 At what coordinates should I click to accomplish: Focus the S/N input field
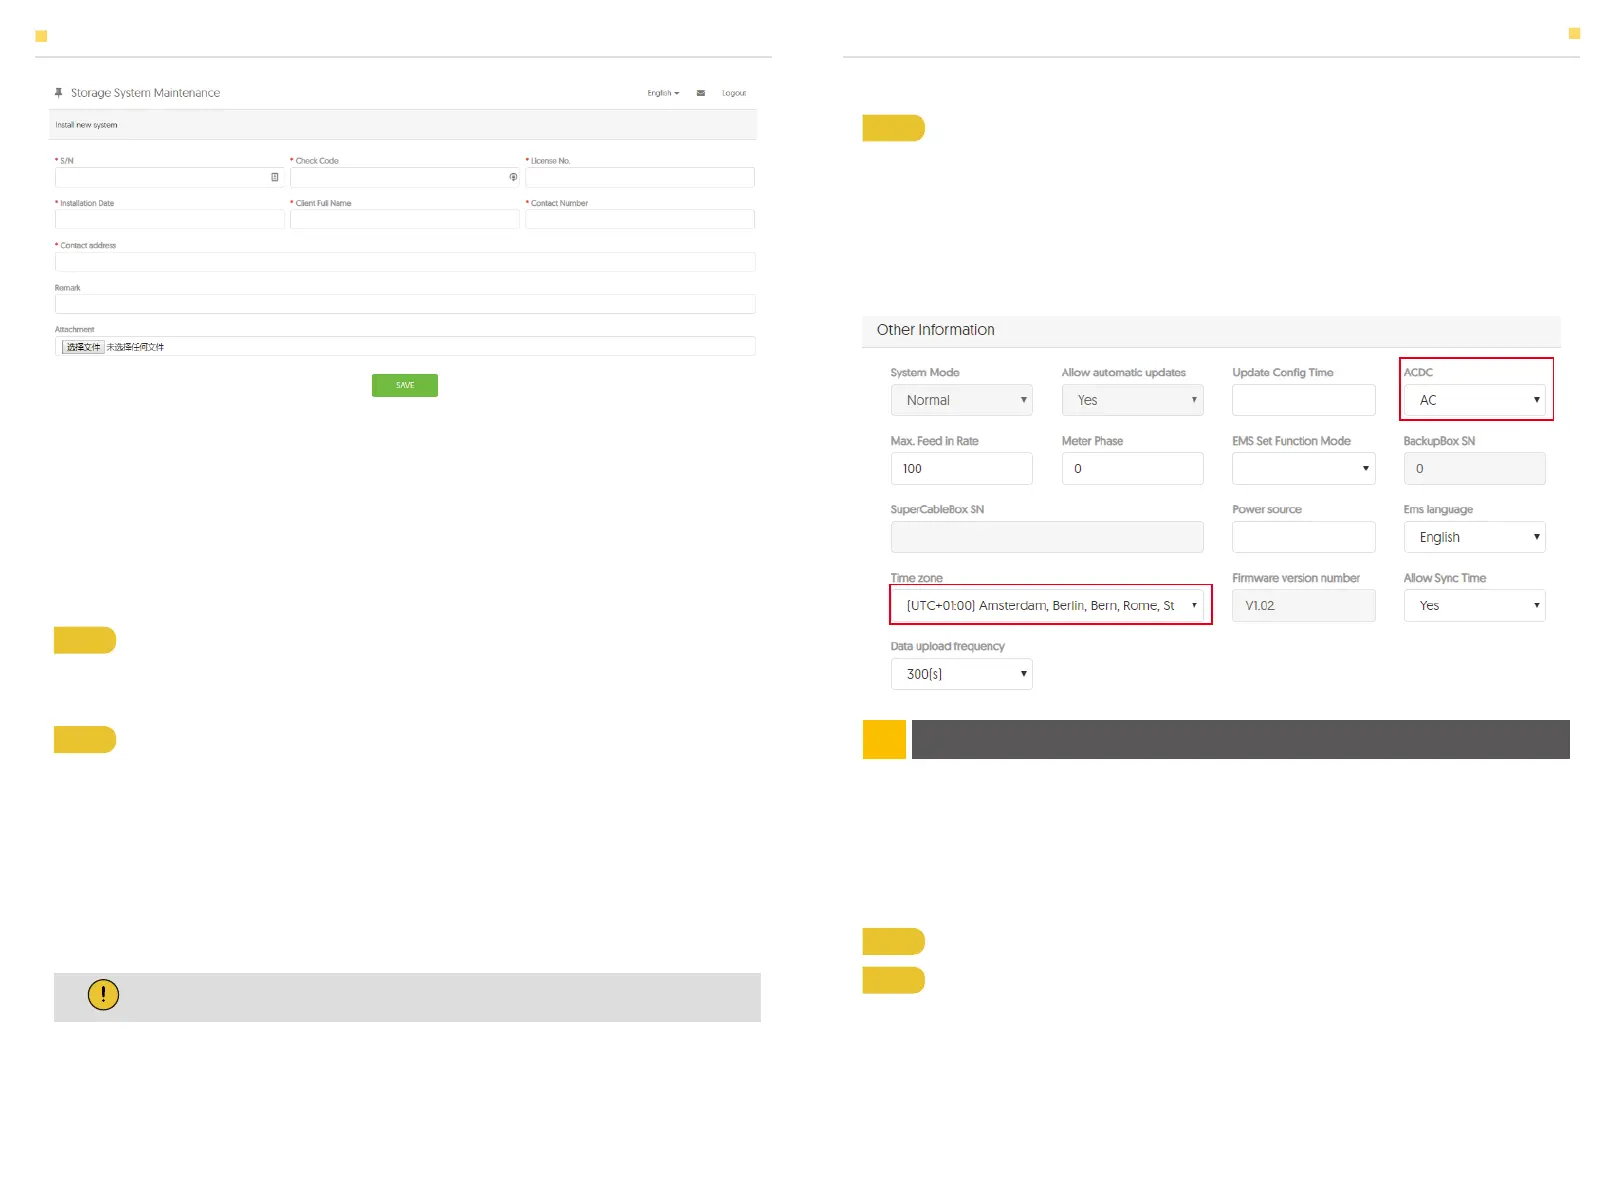pos(170,177)
